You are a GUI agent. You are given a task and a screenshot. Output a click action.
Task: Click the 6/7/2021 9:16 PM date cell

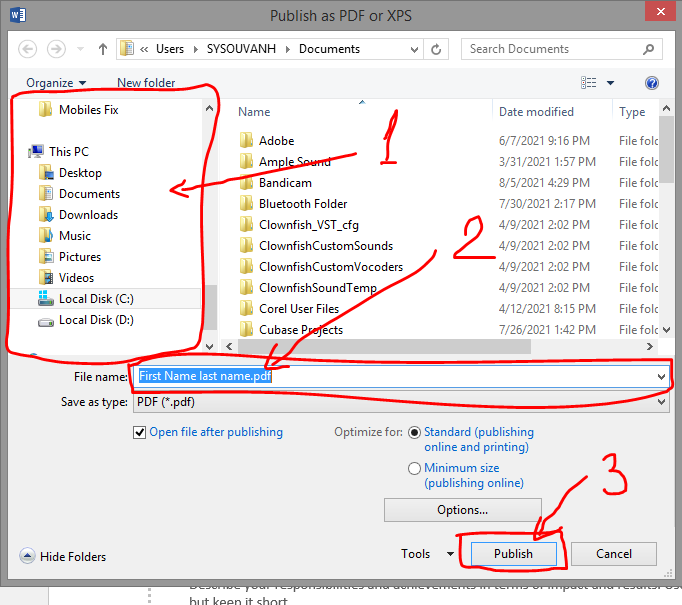pyautogui.click(x=544, y=141)
